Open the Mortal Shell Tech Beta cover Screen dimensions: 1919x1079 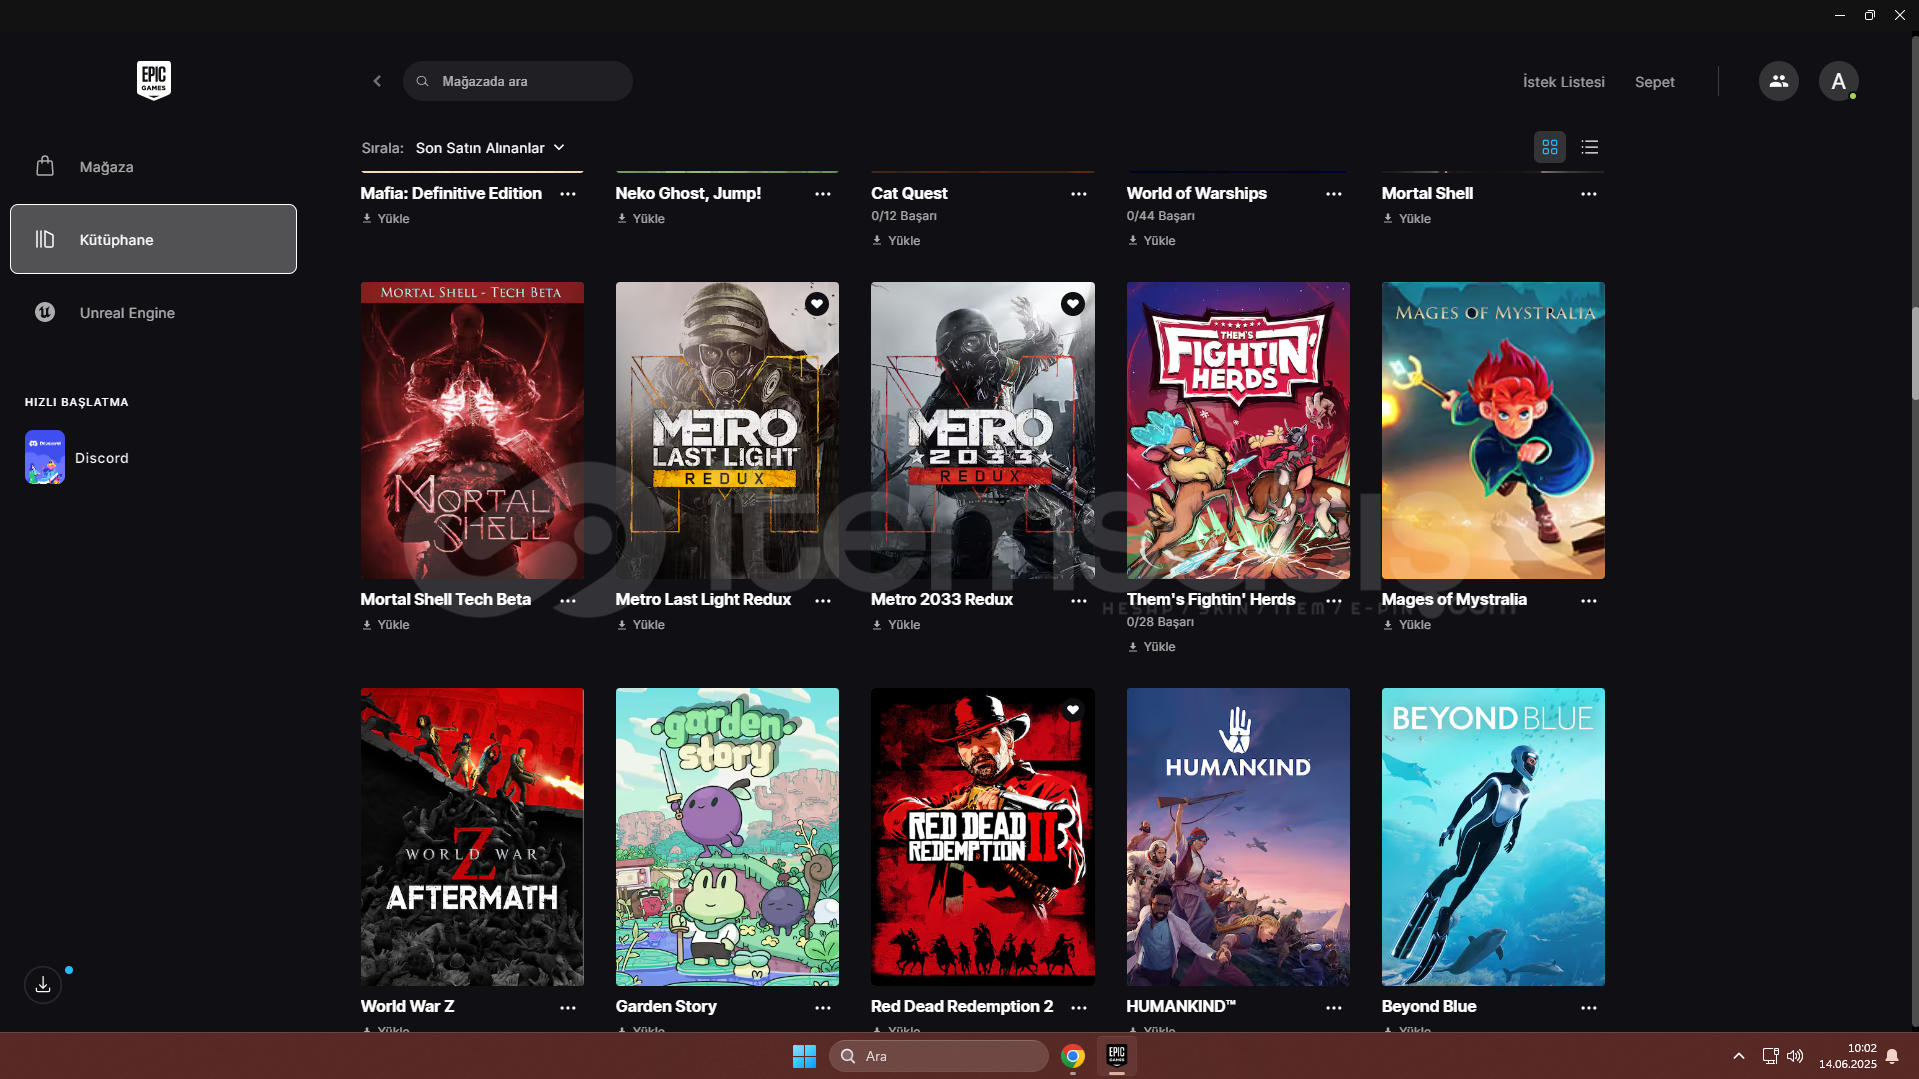coord(472,430)
